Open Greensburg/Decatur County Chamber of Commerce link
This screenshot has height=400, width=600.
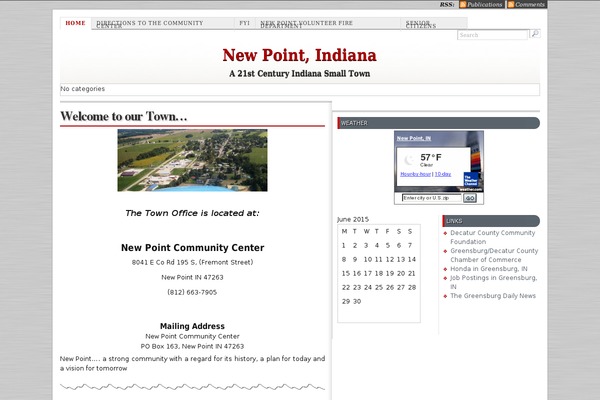[494, 255]
